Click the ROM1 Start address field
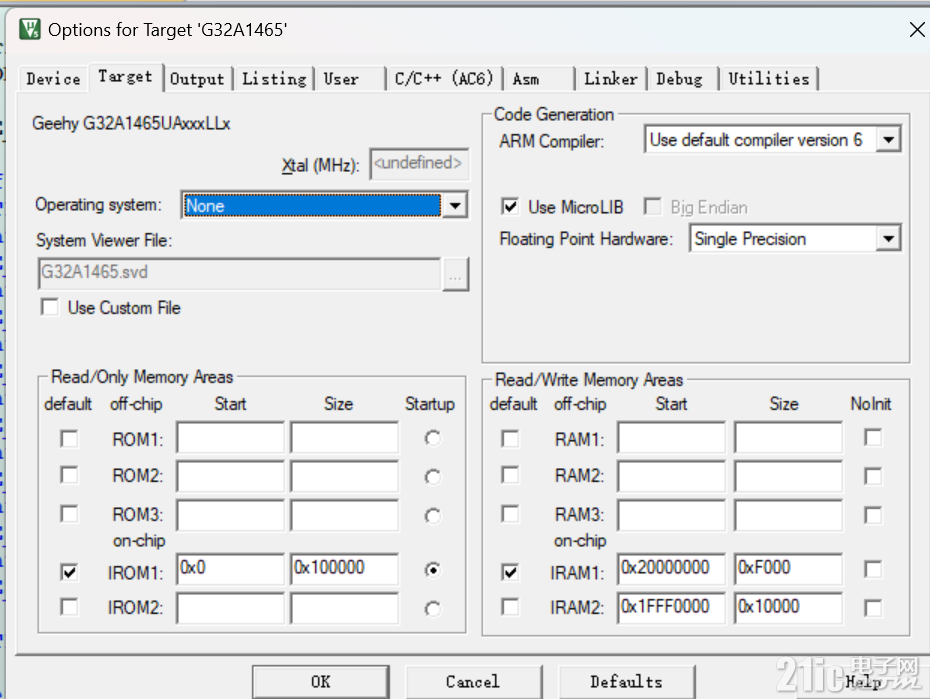 click(230, 438)
